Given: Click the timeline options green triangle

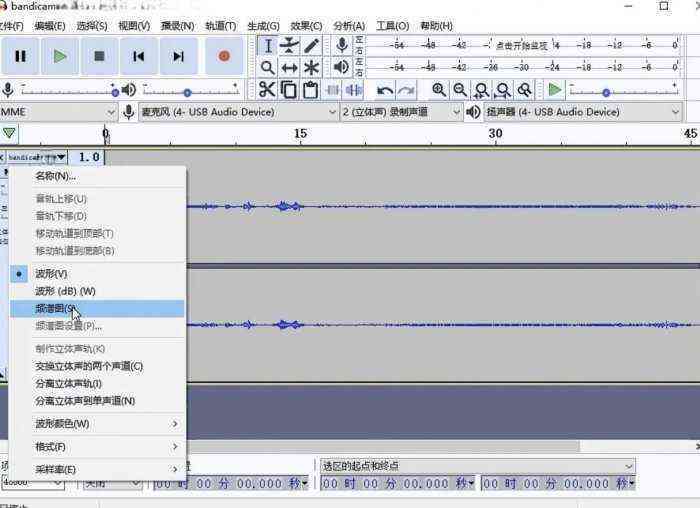Looking at the screenshot, I should (x=9, y=133).
